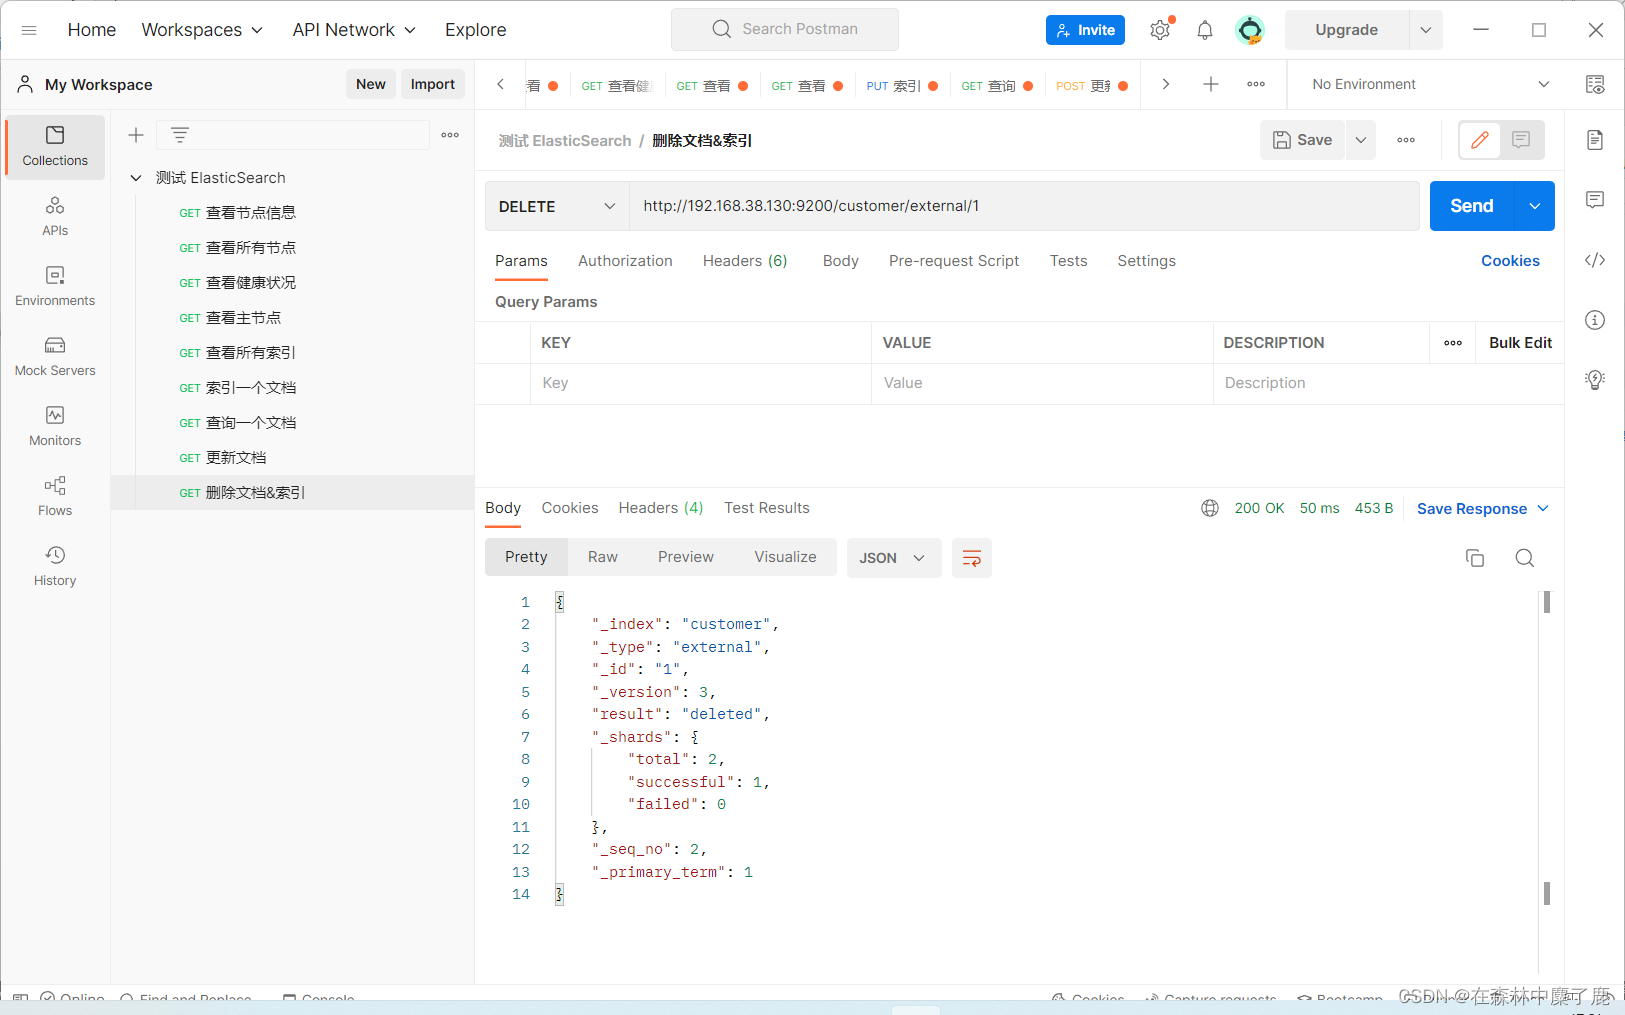The image size is (1625, 1015).
Task: Focus the request URL field
Action: [x=1024, y=206]
